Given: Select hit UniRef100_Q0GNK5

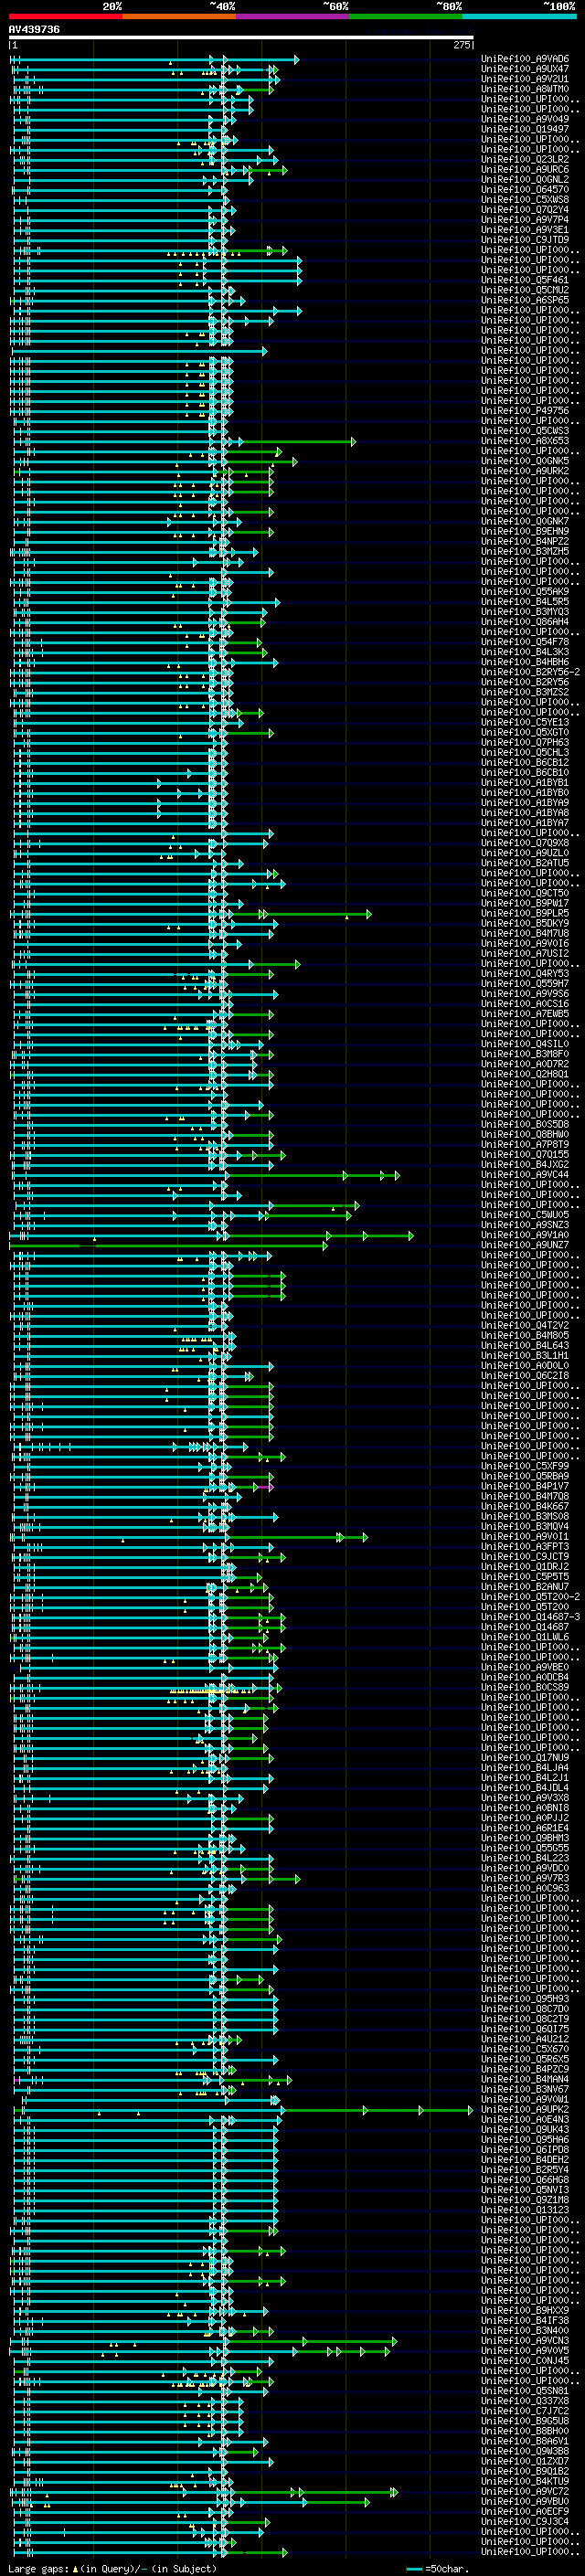Looking at the screenshot, I should click(525, 461).
